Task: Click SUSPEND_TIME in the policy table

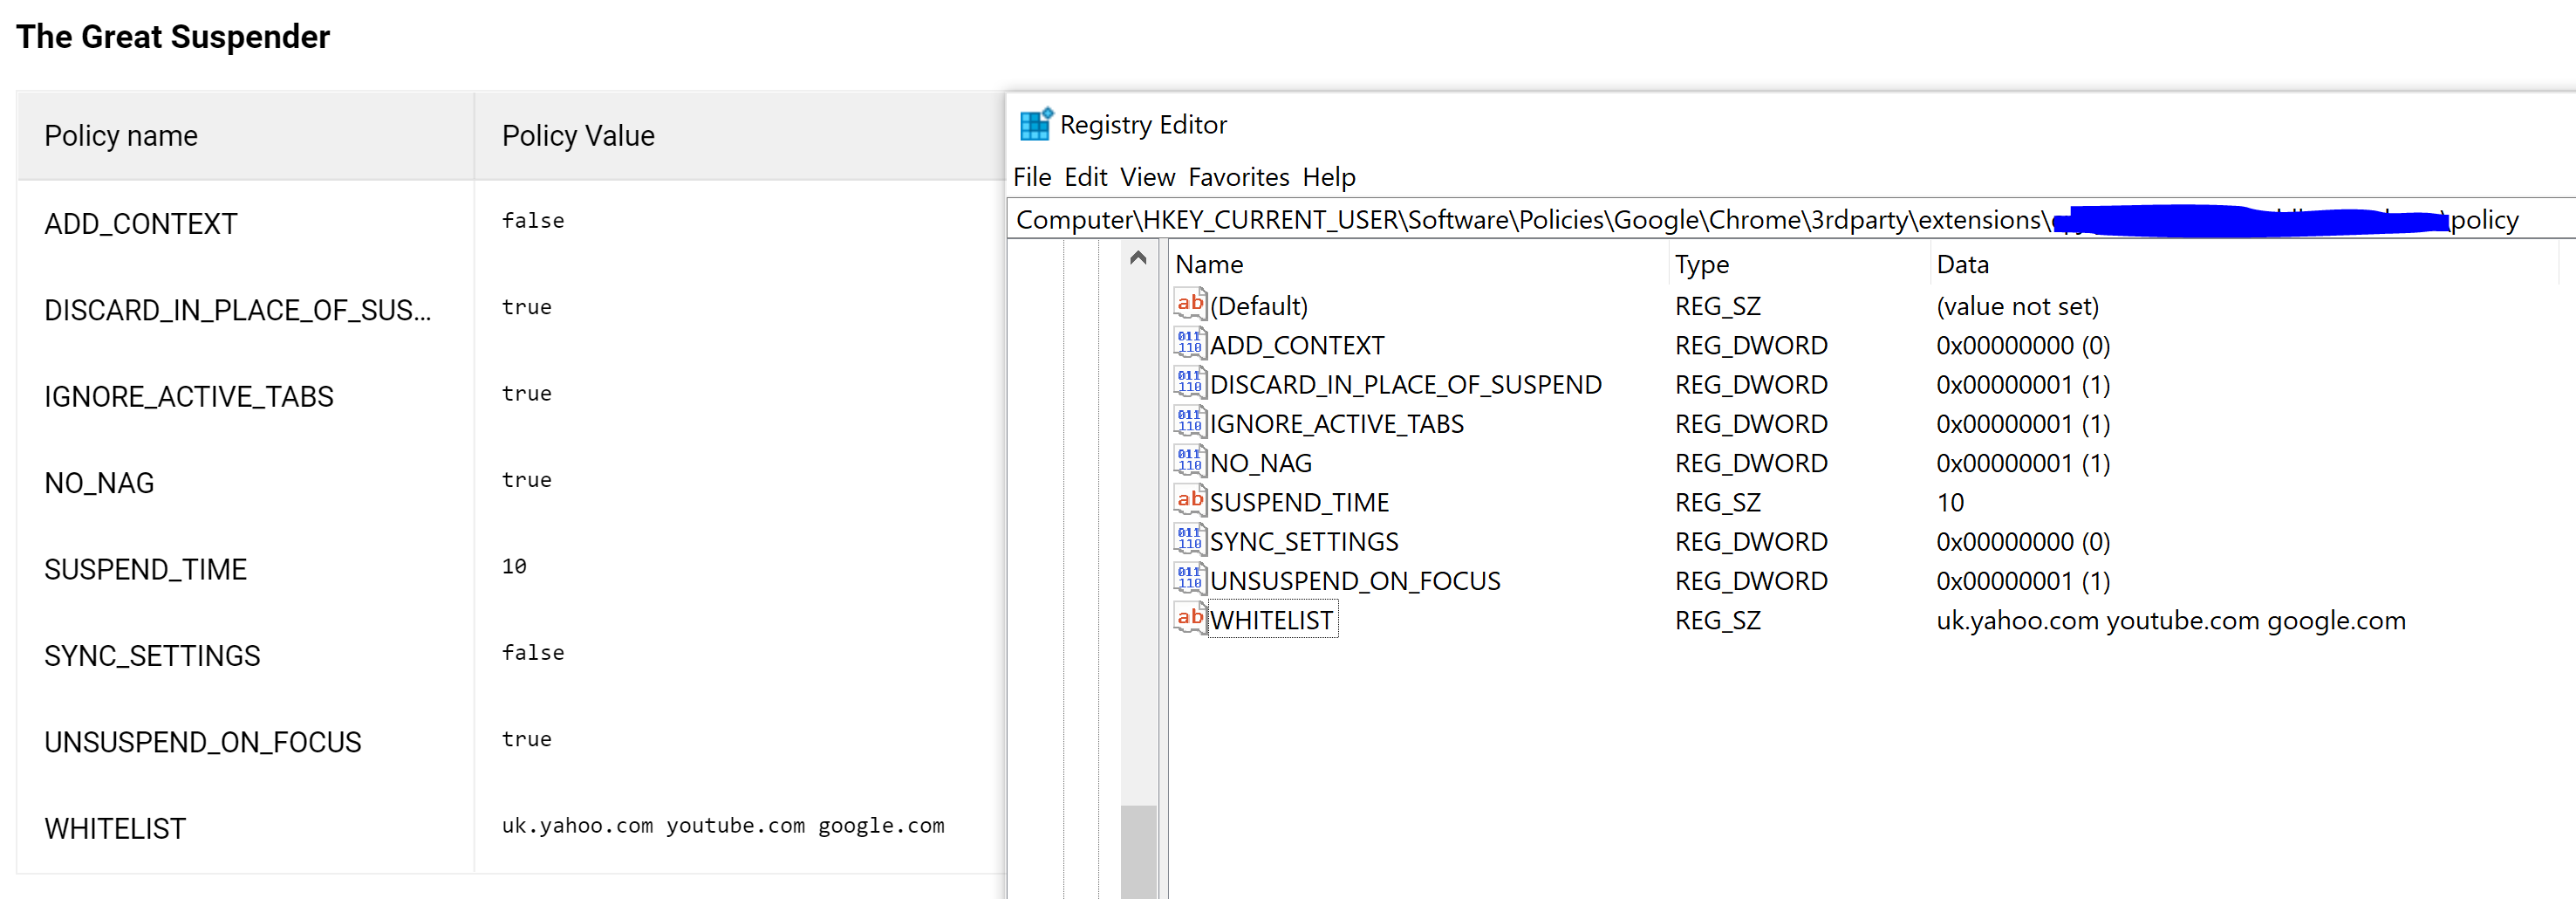Action: point(145,569)
